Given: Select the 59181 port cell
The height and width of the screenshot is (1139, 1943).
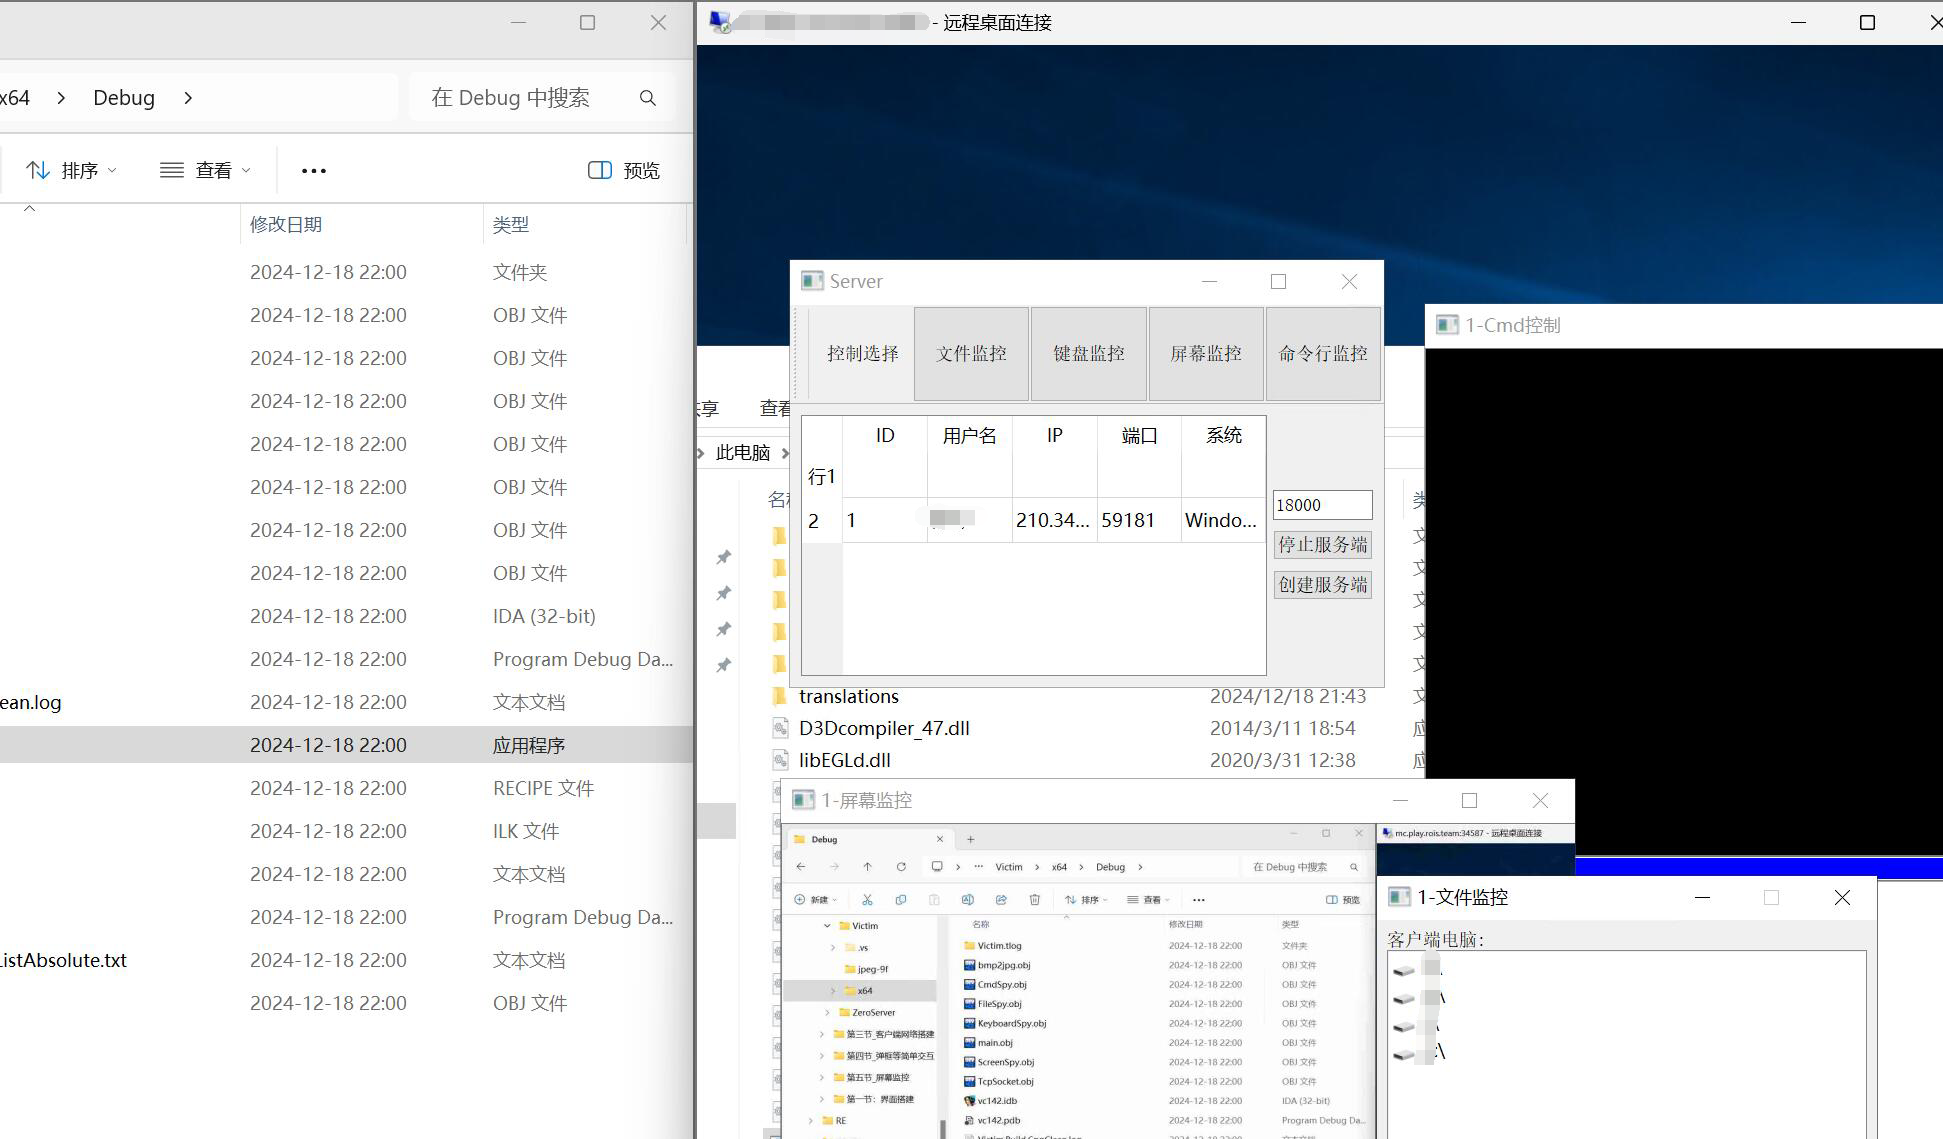Looking at the screenshot, I should (x=1139, y=520).
